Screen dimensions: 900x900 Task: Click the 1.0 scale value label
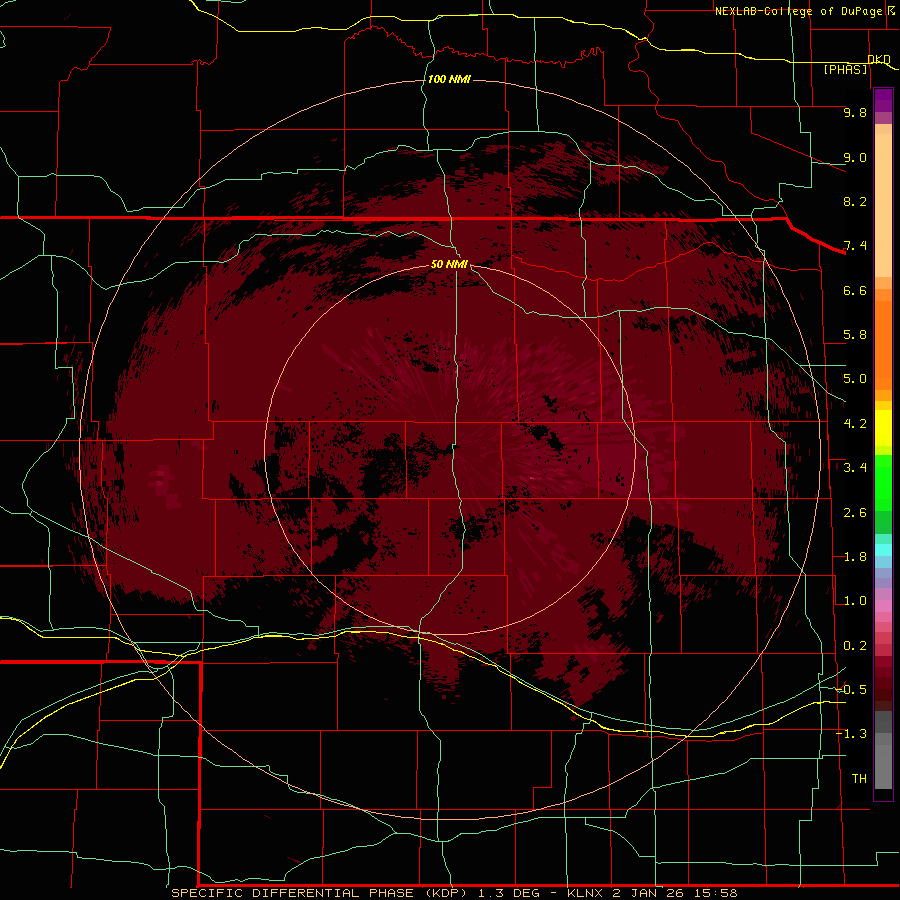tap(855, 601)
